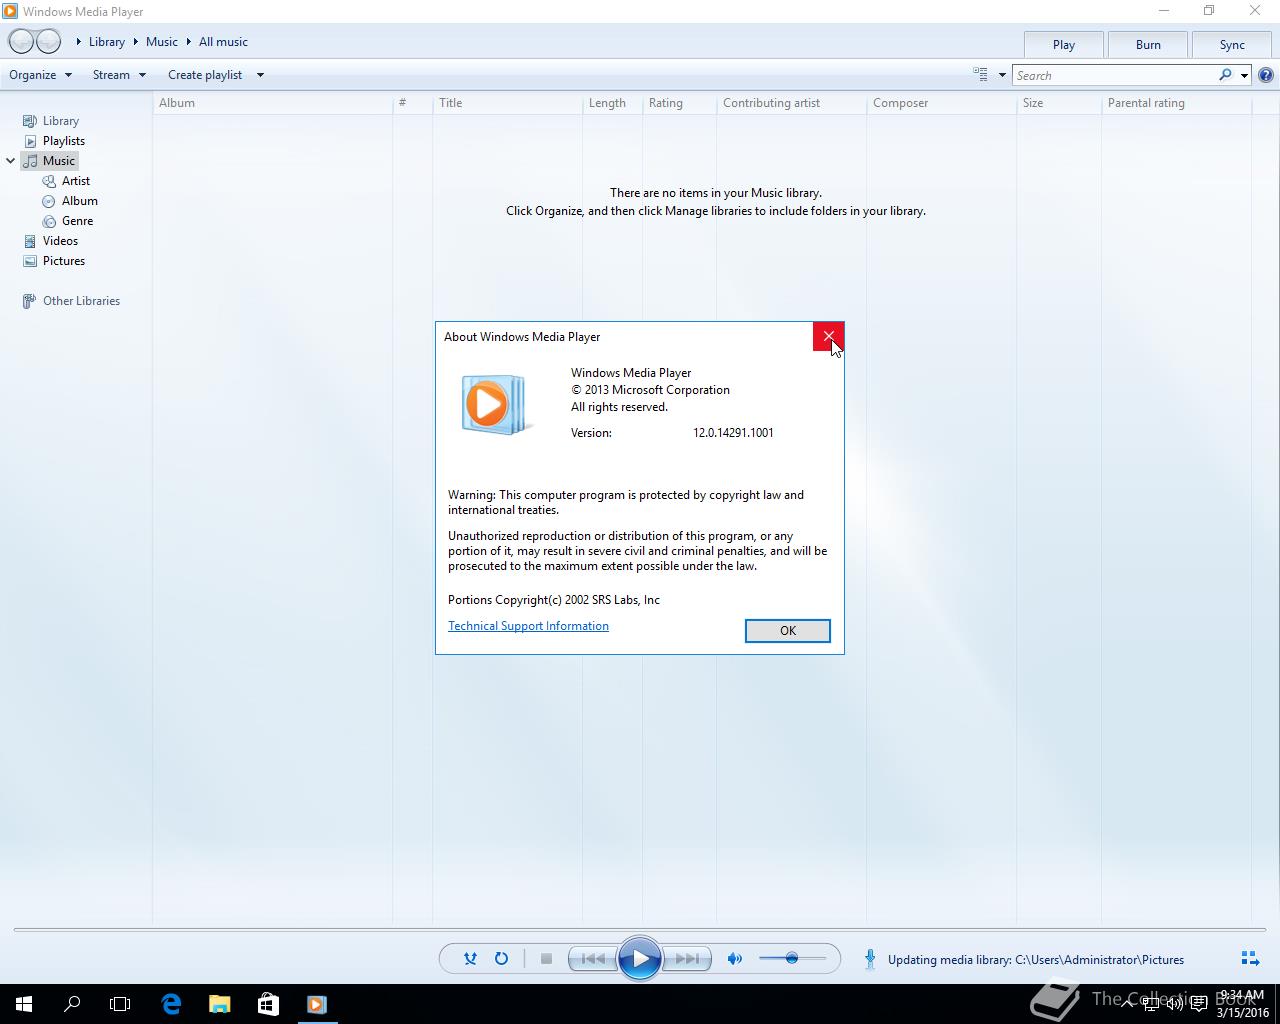This screenshot has height=1024, width=1280.
Task: Click the Contributing artist column header
Action: [791, 103]
